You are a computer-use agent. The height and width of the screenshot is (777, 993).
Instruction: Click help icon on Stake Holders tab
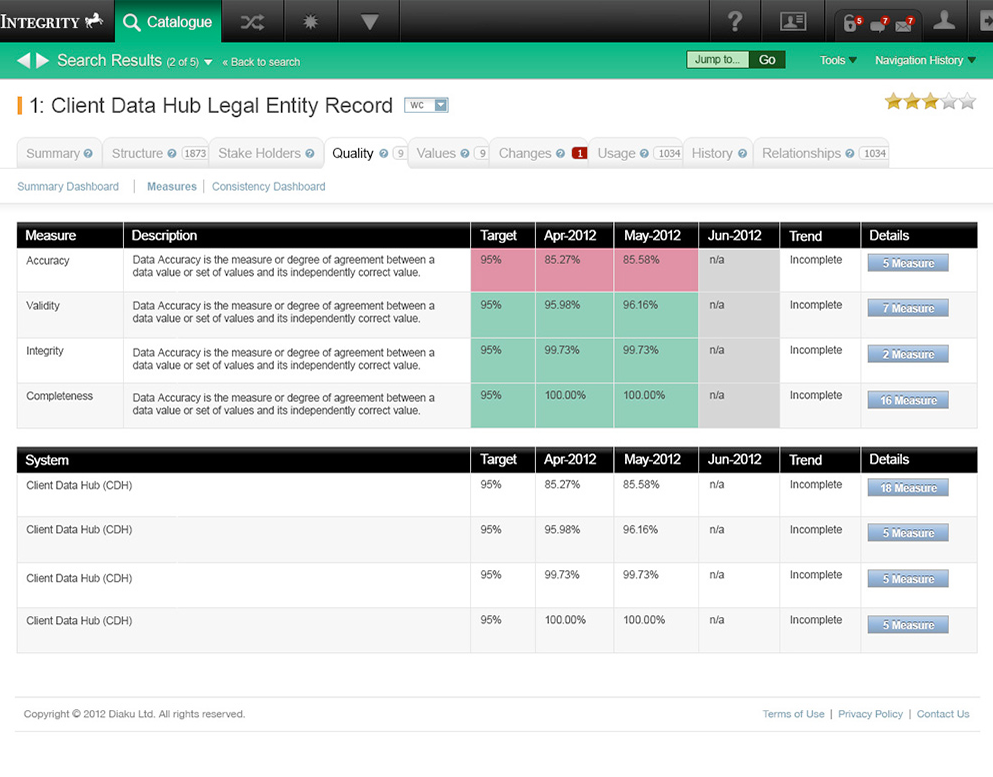pyautogui.click(x=310, y=153)
